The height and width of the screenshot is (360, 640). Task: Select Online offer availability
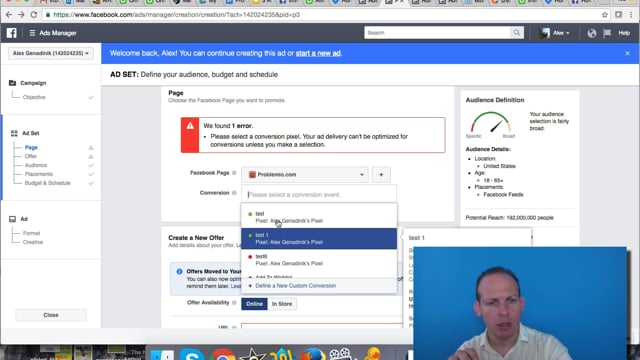click(x=254, y=304)
